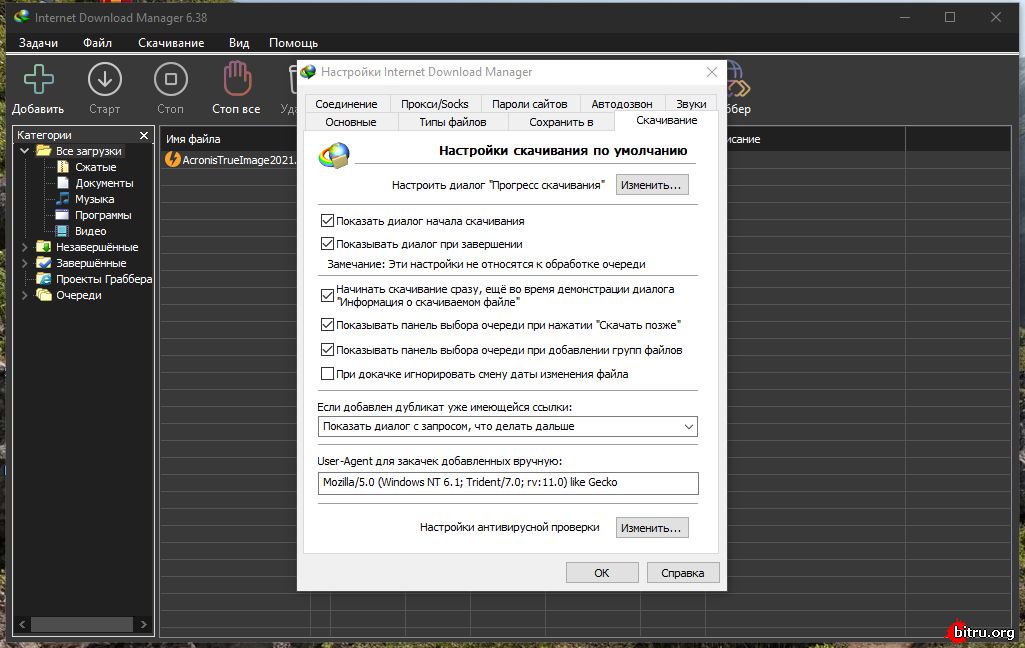Open the Задачи menu
Viewport: 1025px width, 648px height.
click(38, 43)
